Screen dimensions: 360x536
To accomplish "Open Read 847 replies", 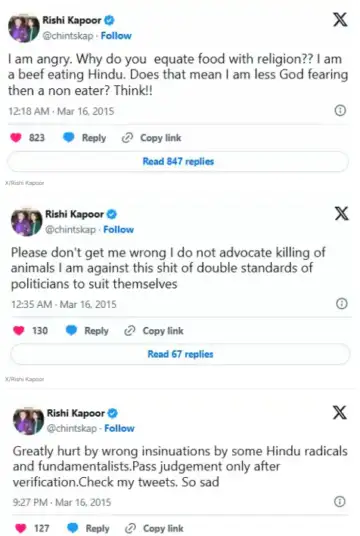I will tap(178, 161).
